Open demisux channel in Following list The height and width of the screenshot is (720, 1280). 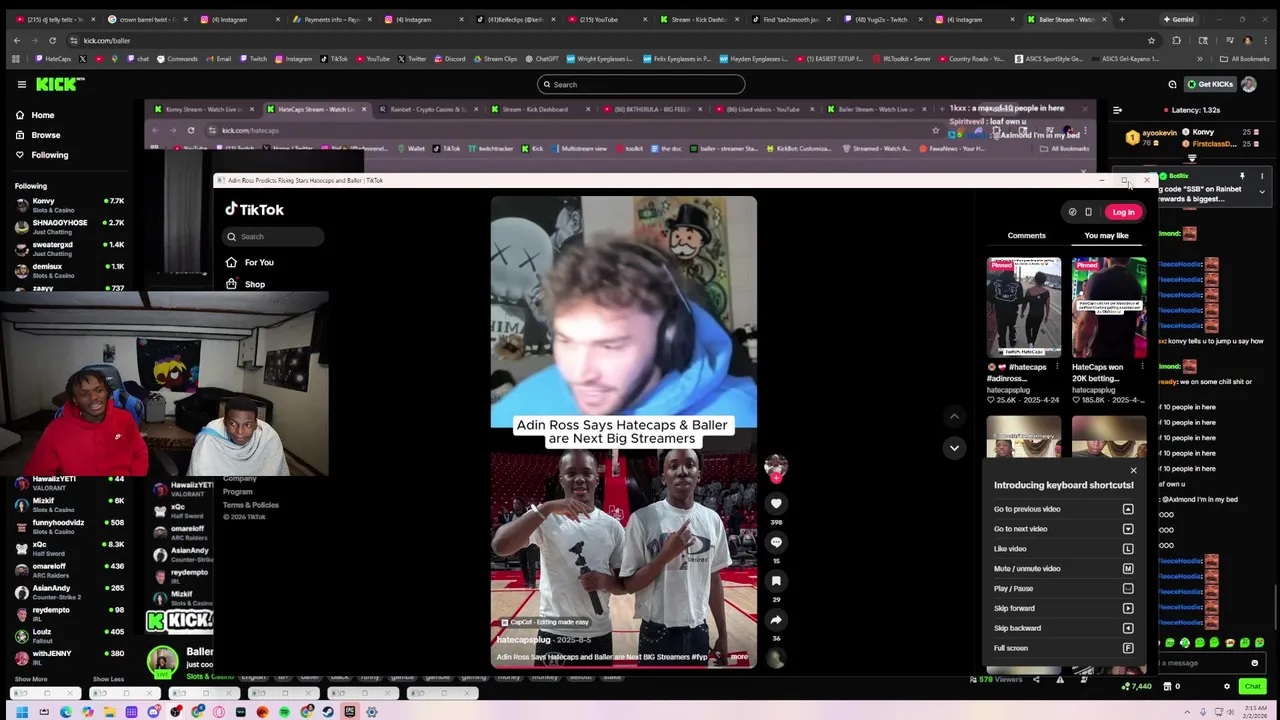pos(68,271)
